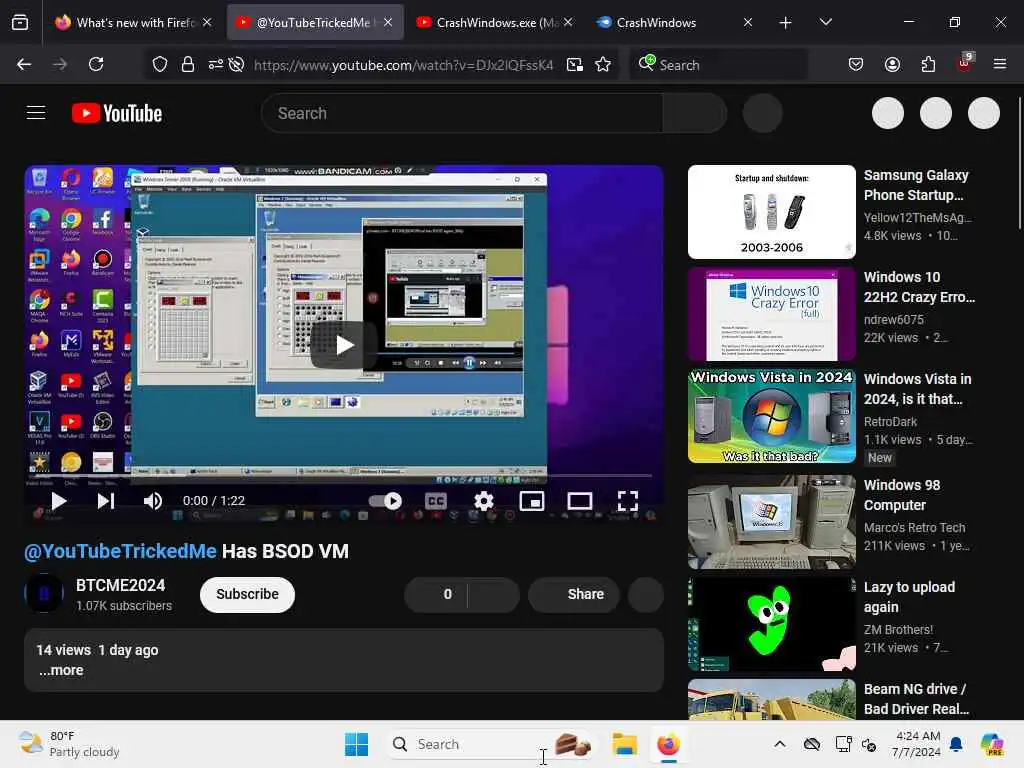Click the Windows taskbar Search box
This screenshot has height=768, width=1024.
(x=492, y=744)
